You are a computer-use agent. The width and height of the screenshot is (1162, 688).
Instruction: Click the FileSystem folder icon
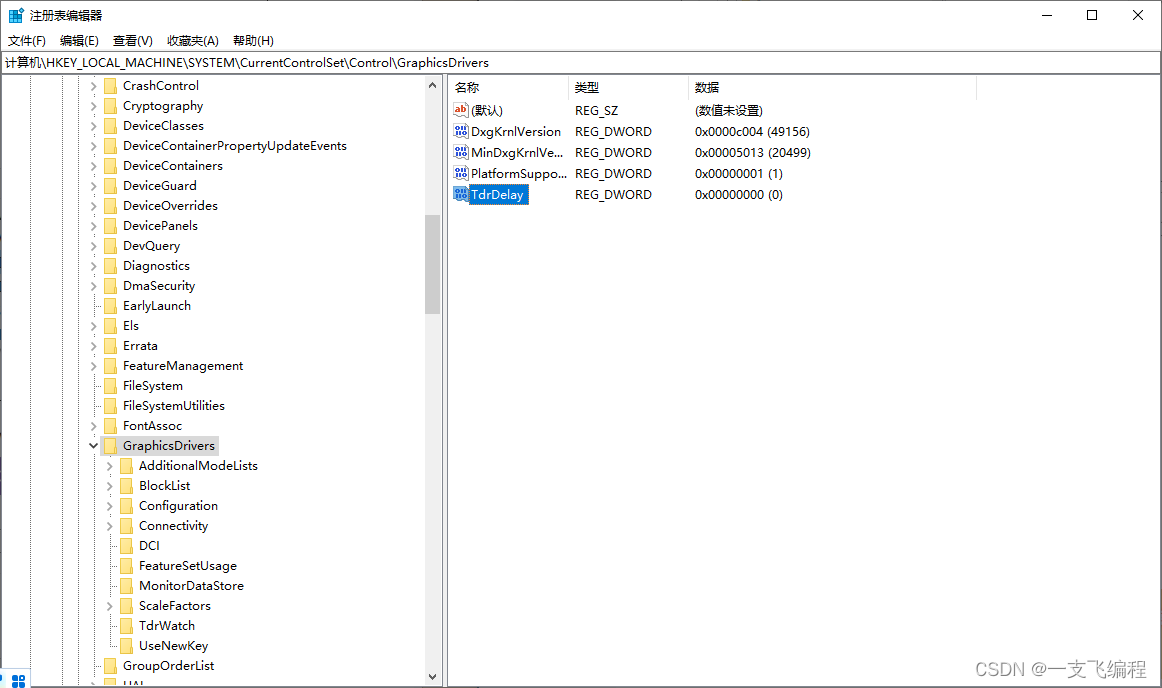110,386
